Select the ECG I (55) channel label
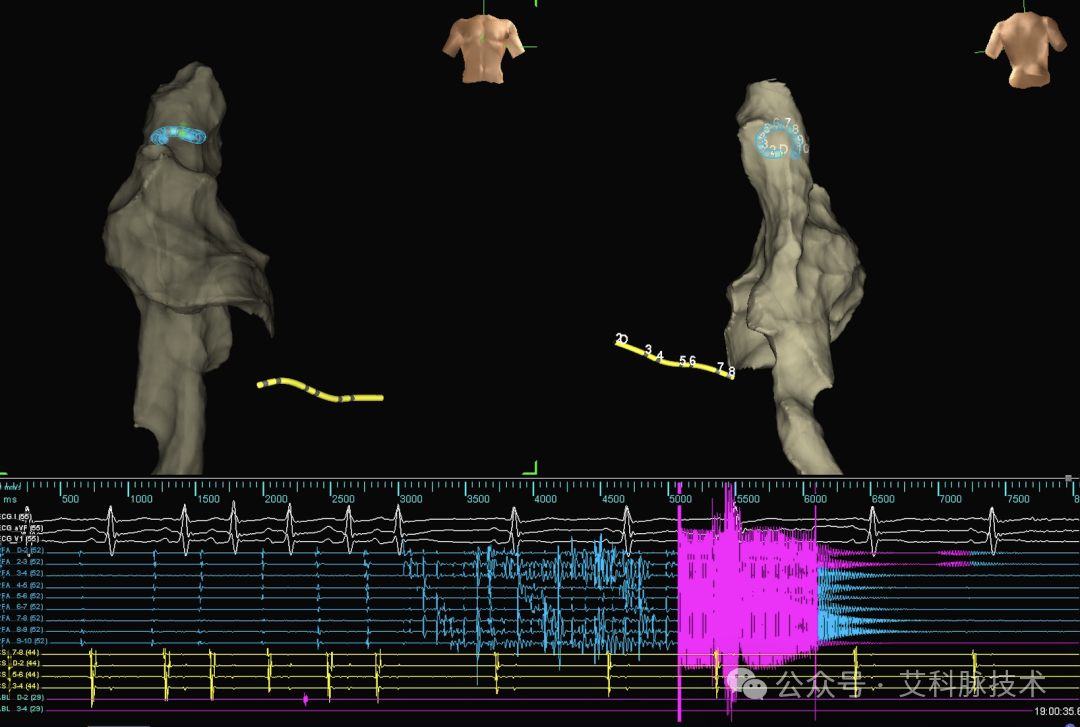The image size is (1080, 727). click(x=15, y=517)
